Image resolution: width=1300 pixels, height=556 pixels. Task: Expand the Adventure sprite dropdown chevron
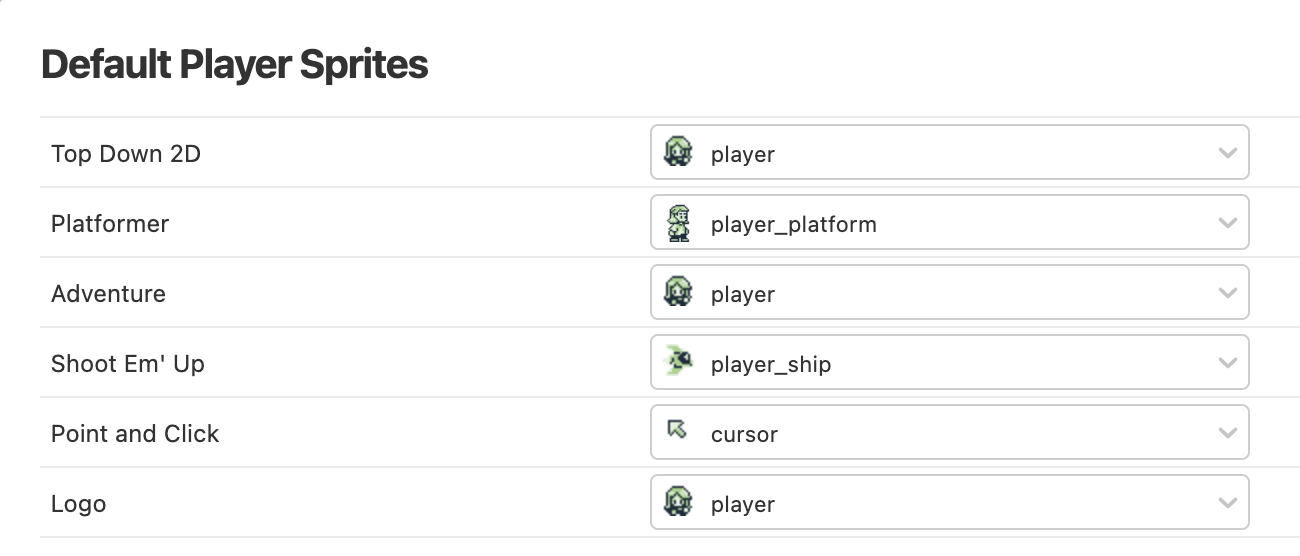coord(1228,293)
